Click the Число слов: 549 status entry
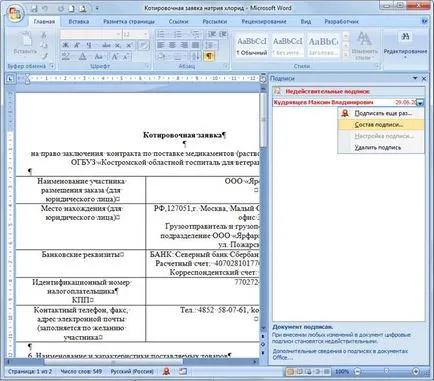 (81, 371)
